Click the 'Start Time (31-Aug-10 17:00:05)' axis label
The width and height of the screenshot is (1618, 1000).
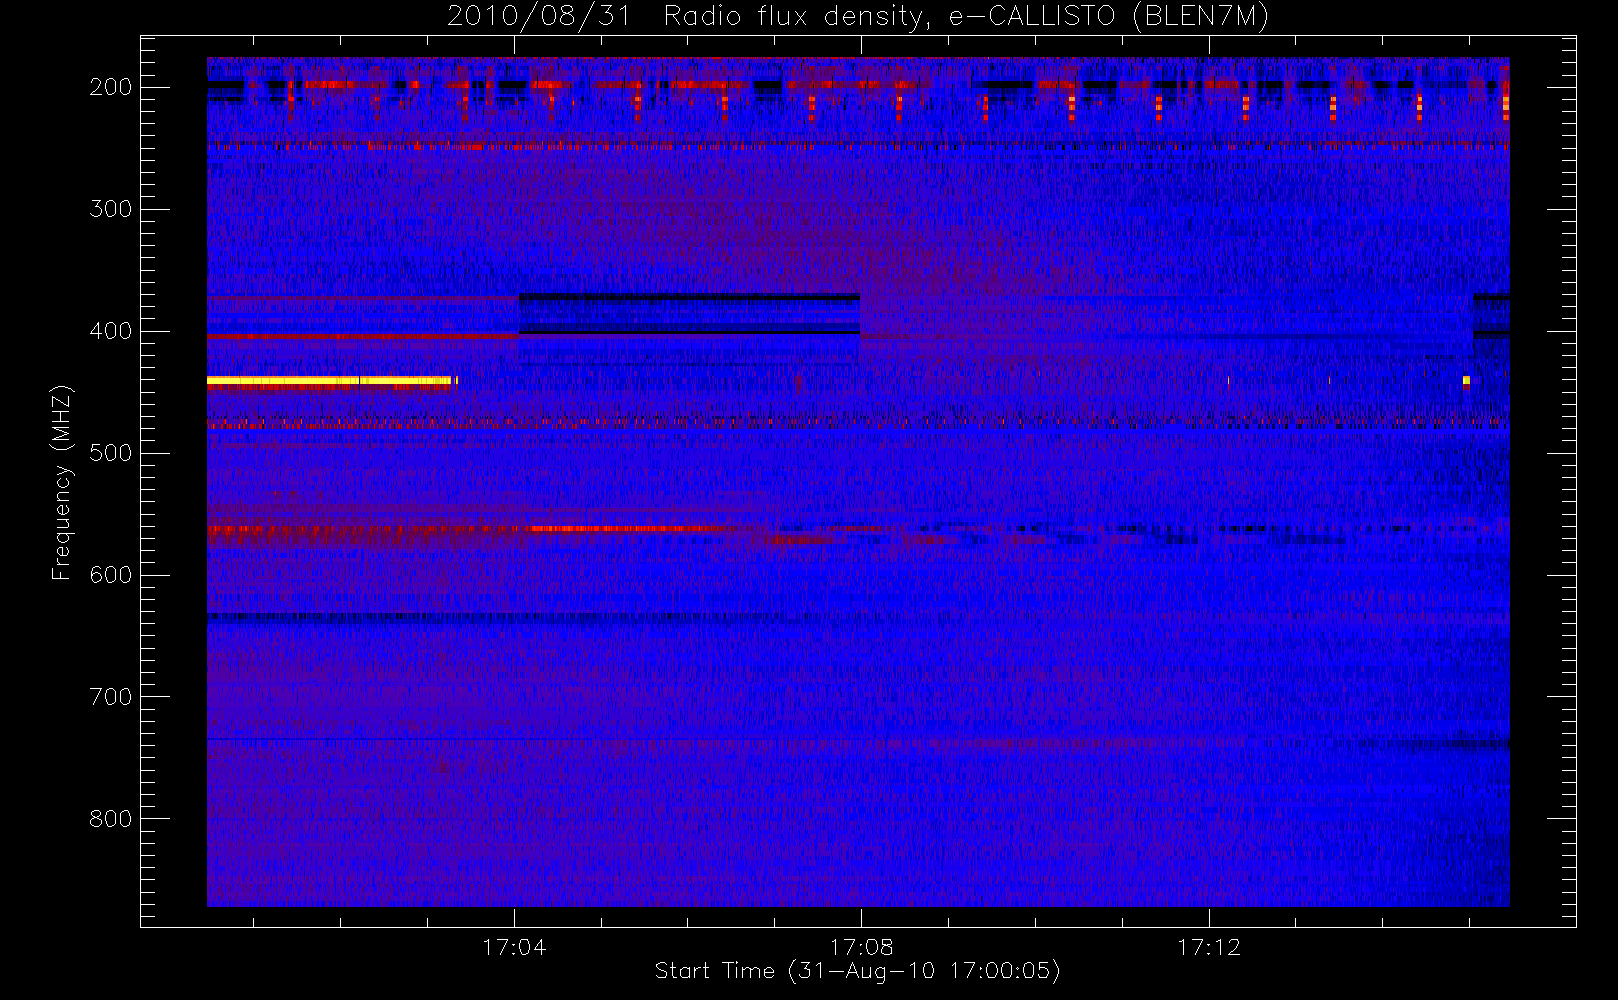[x=857, y=971]
